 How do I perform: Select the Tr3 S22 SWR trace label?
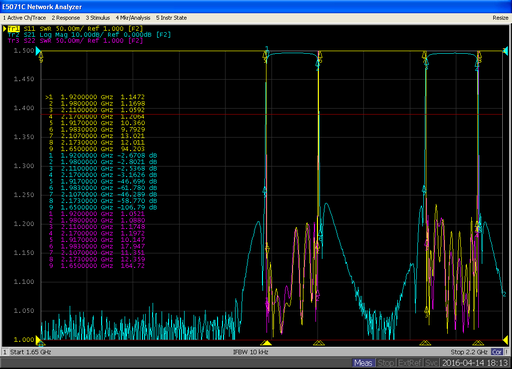tap(75, 41)
